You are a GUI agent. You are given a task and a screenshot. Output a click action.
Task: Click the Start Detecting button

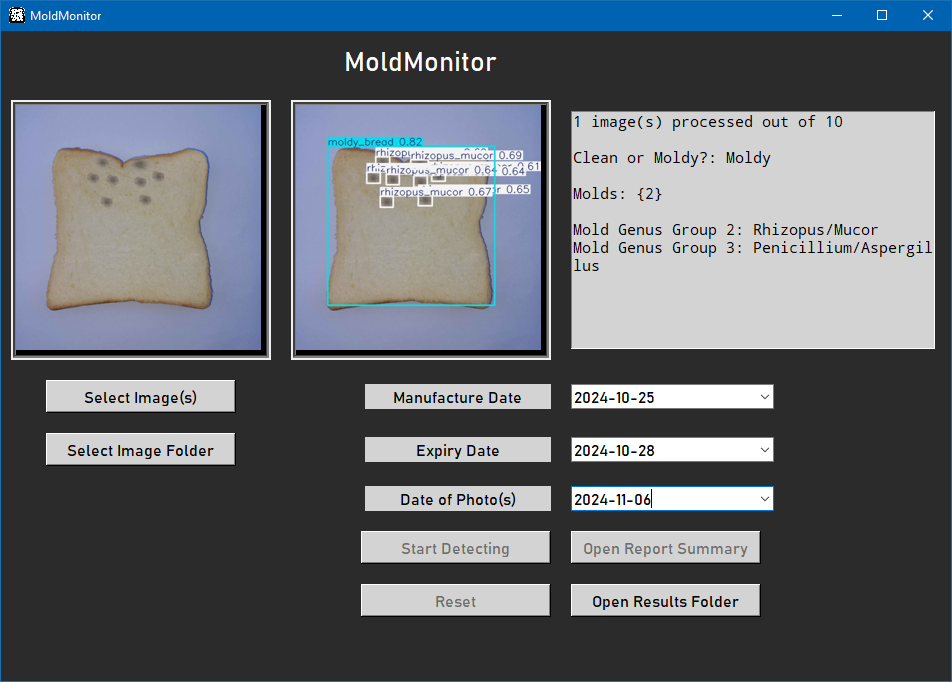455,548
